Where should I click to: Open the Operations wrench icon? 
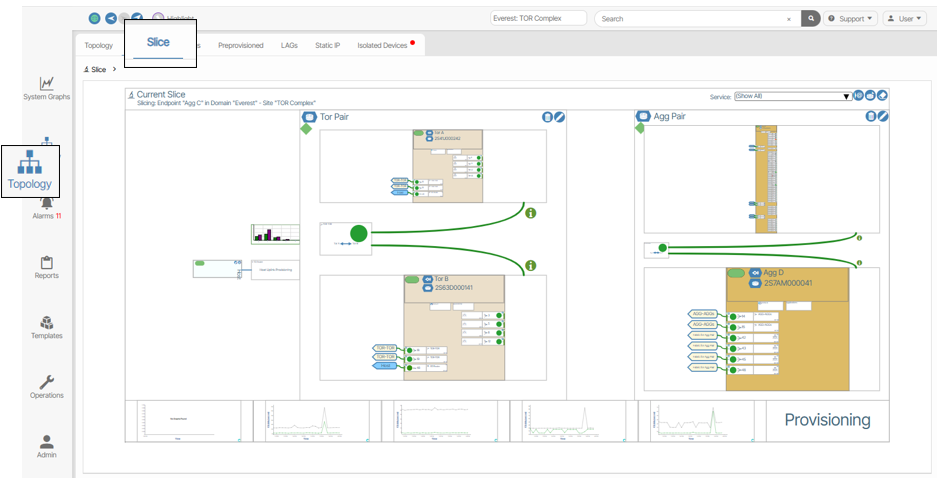pos(46,387)
